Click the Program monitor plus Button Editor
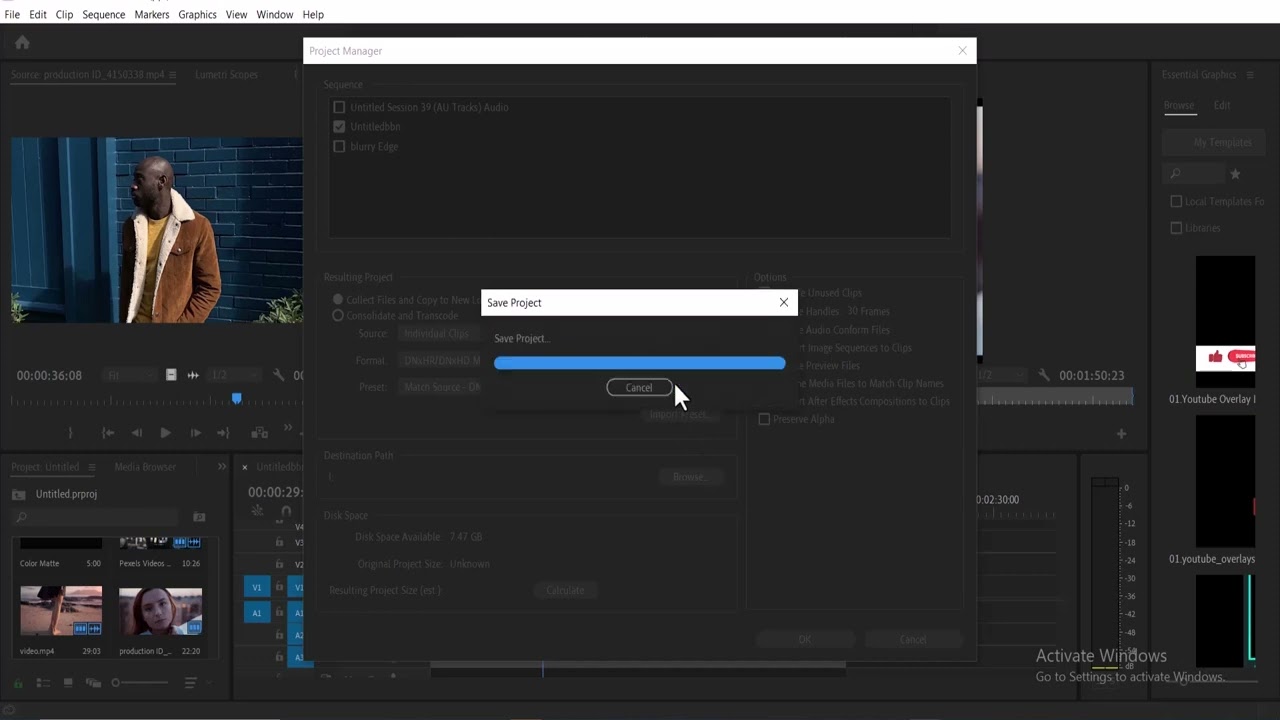This screenshot has width=1280, height=720. 1121,434
